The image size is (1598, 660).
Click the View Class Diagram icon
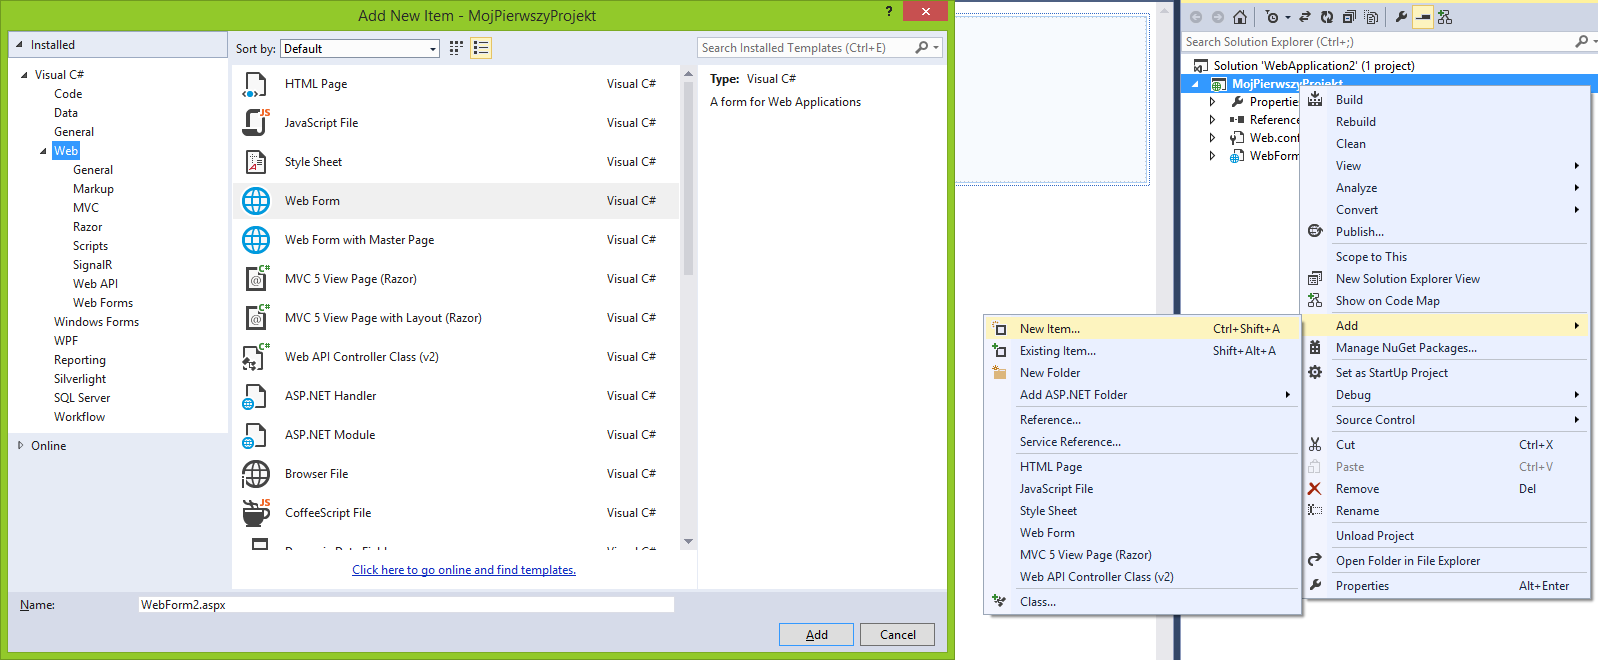pos(1445,17)
